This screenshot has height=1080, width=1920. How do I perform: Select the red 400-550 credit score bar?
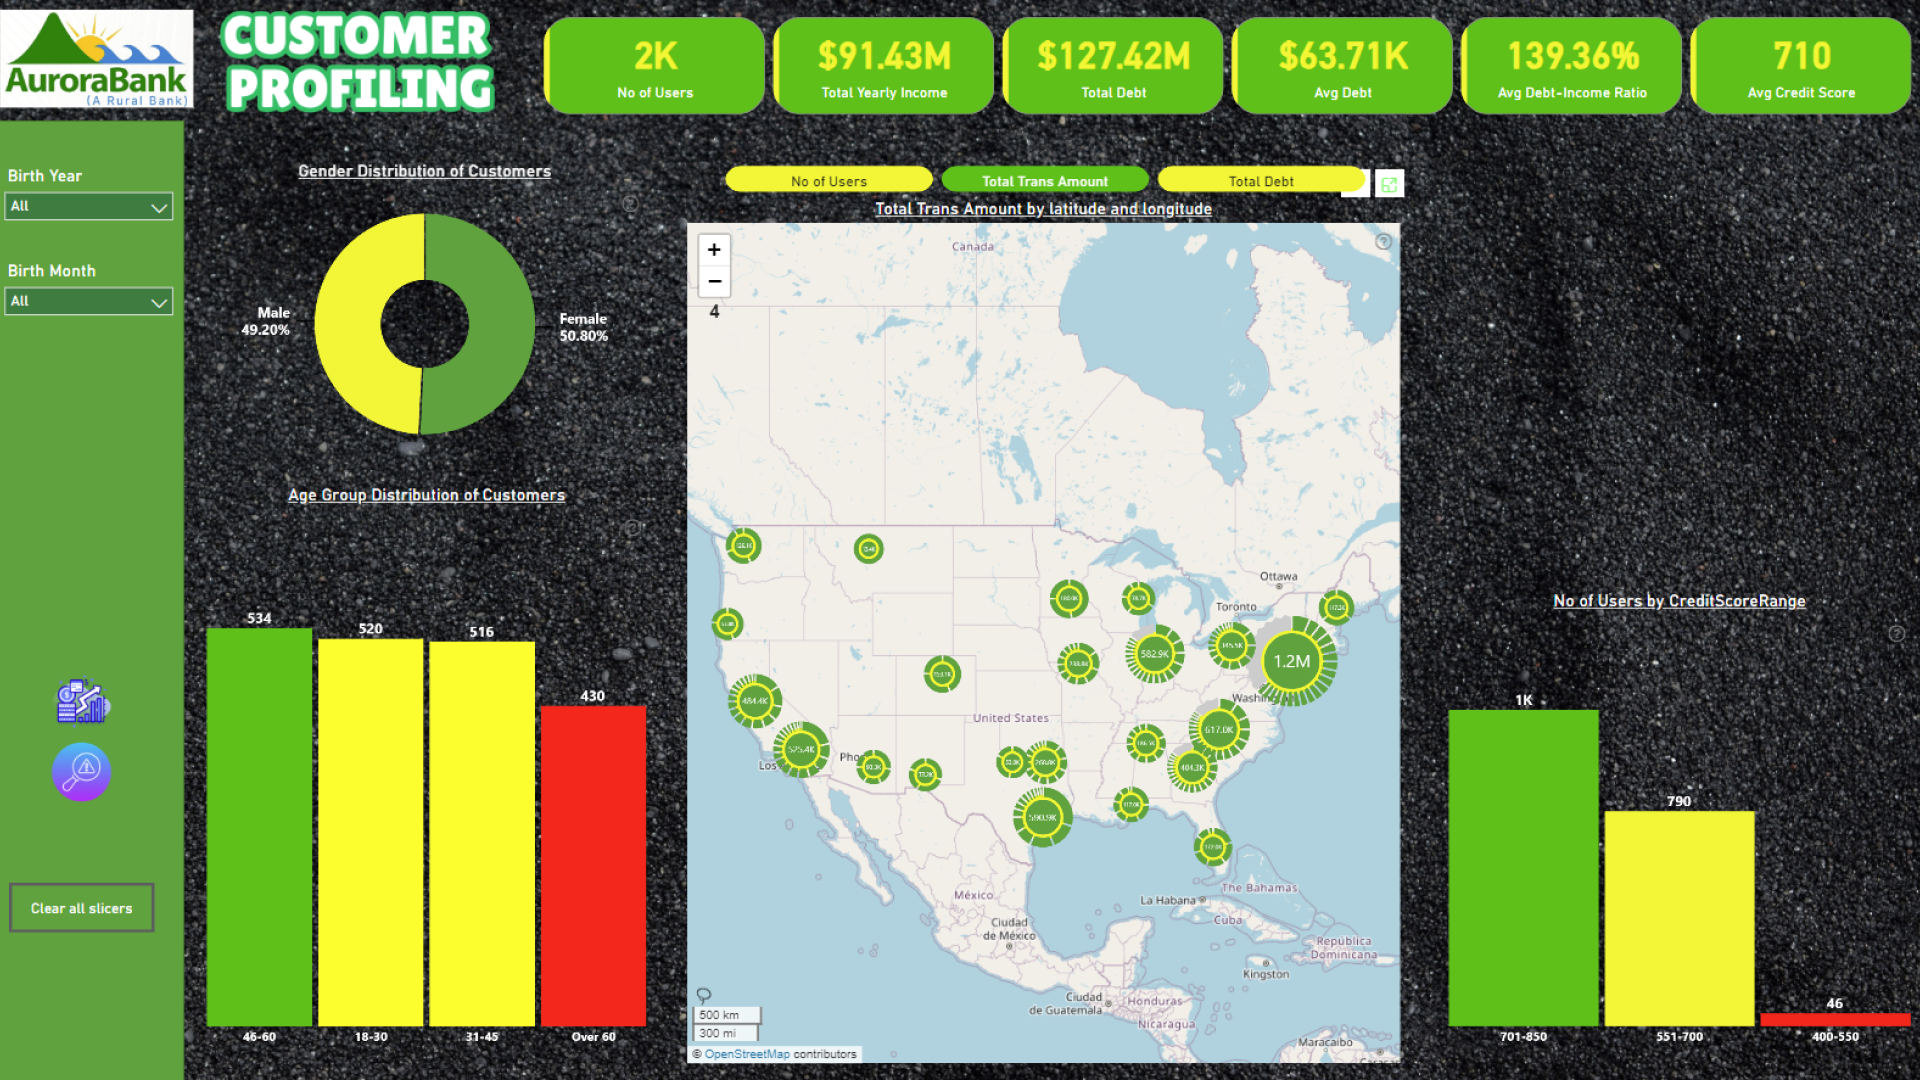coord(1835,1019)
